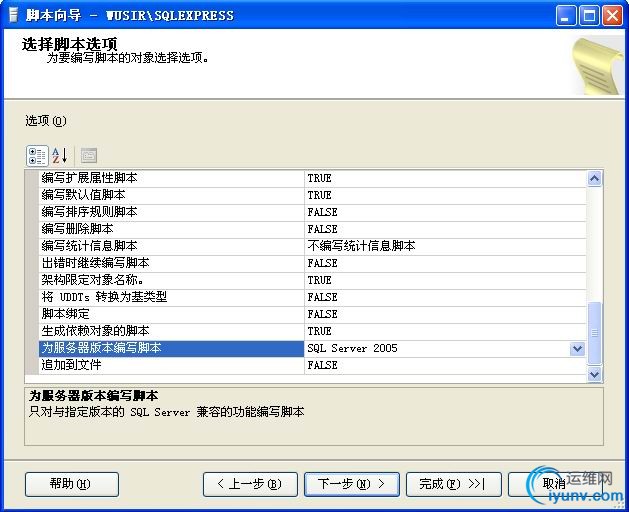Open the property pages icon
The image size is (629, 512).
[89, 156]
